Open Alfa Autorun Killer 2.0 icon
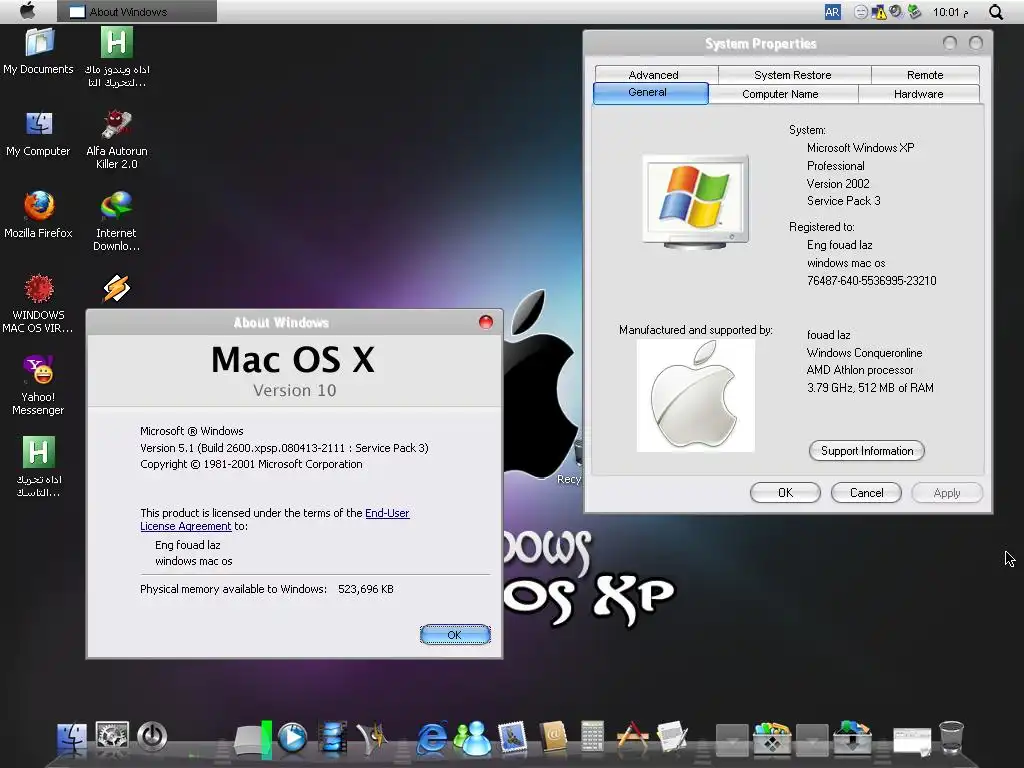The image size is (1024, 768). [x=117, y=140]
